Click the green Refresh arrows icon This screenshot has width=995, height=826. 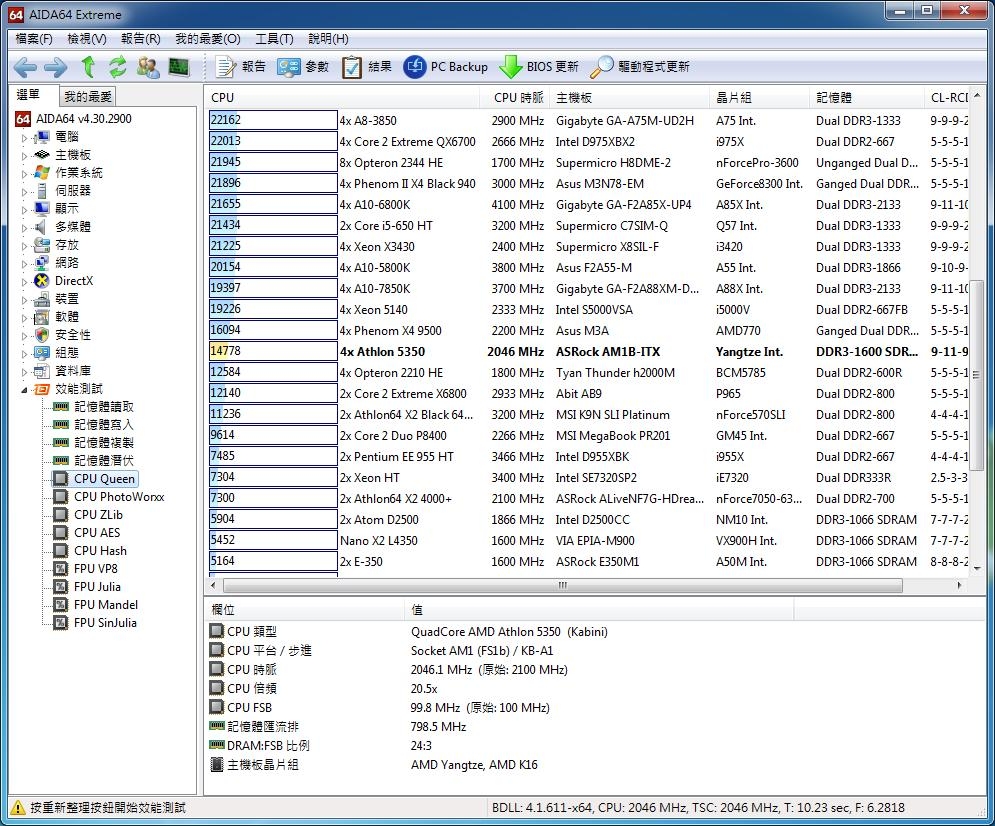(x=117, y=67)
